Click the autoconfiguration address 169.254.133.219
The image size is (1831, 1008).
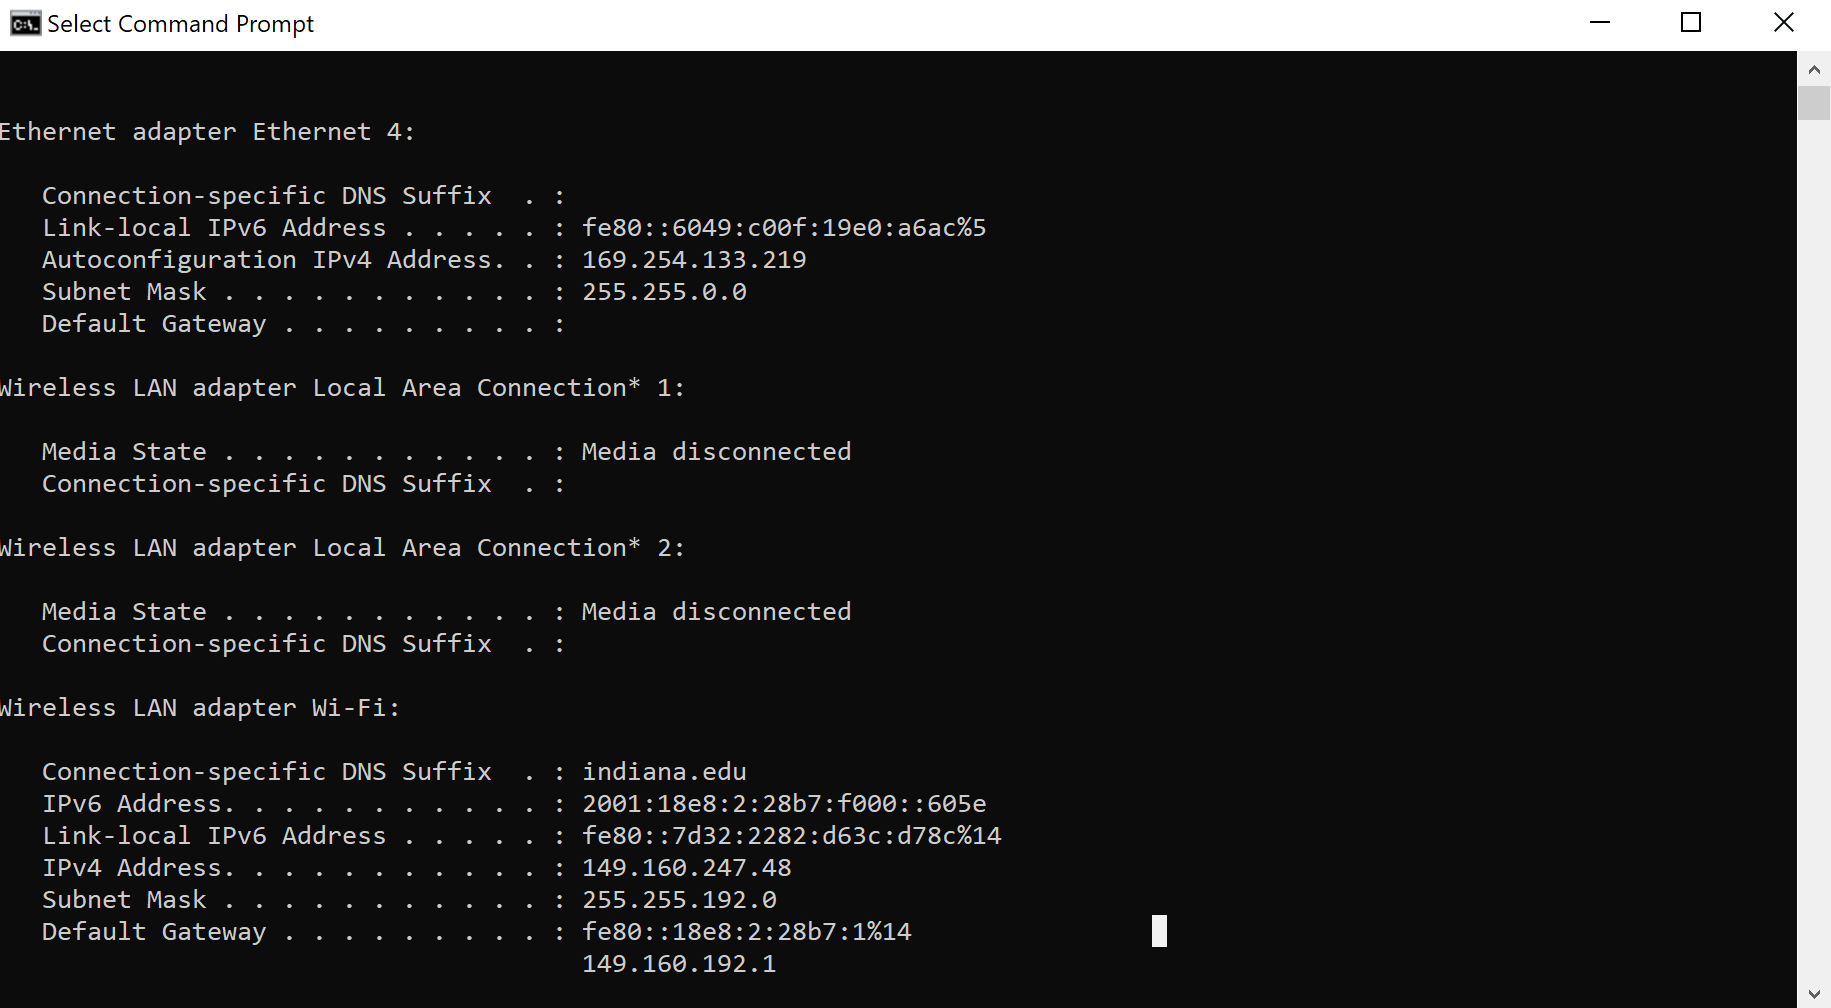[694, 260]
